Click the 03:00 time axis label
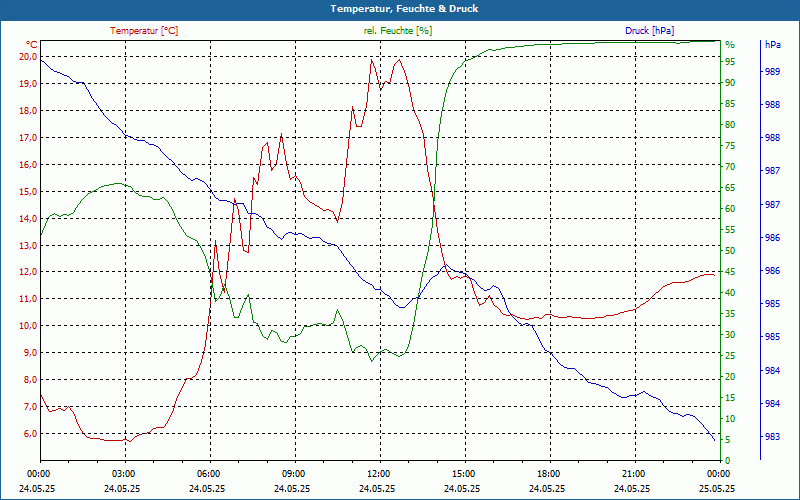The width and height of the screenshot is (800, 500). click(122, 474)
